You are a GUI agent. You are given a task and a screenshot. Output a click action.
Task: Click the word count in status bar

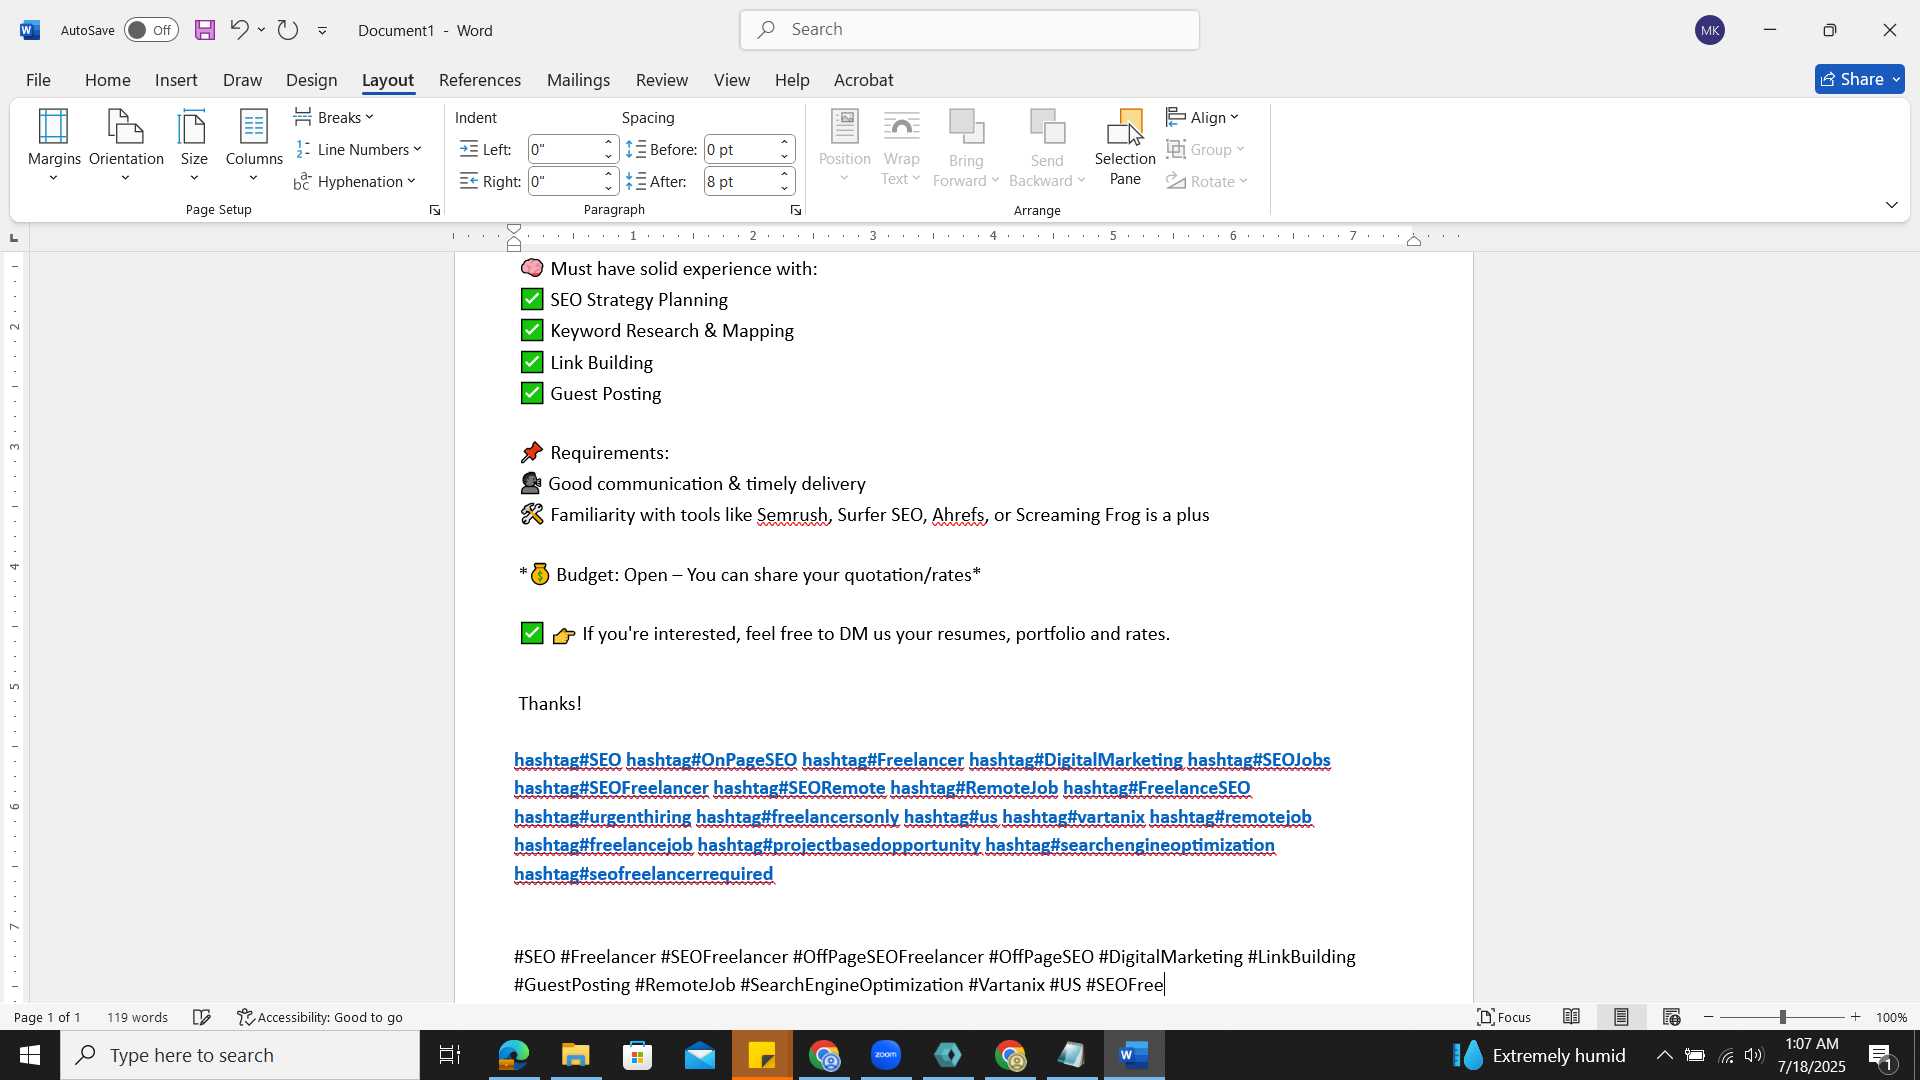click(138, 1017)
